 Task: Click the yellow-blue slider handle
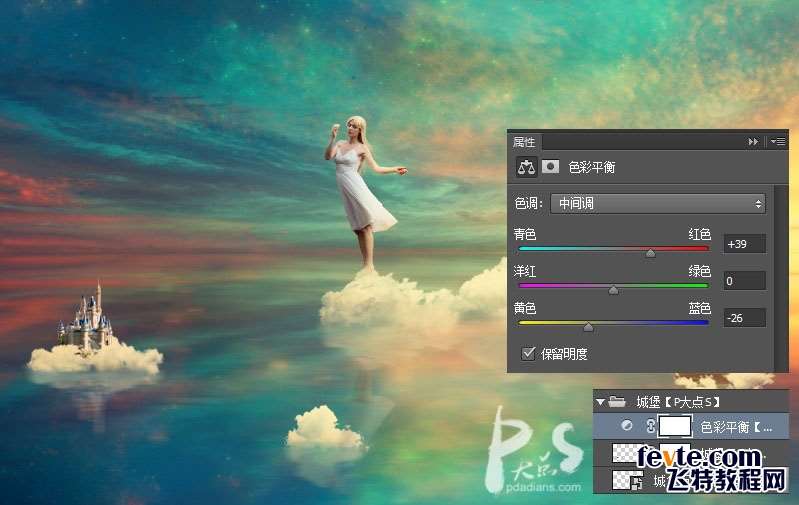pyautogui.click(x=588, y=327)
